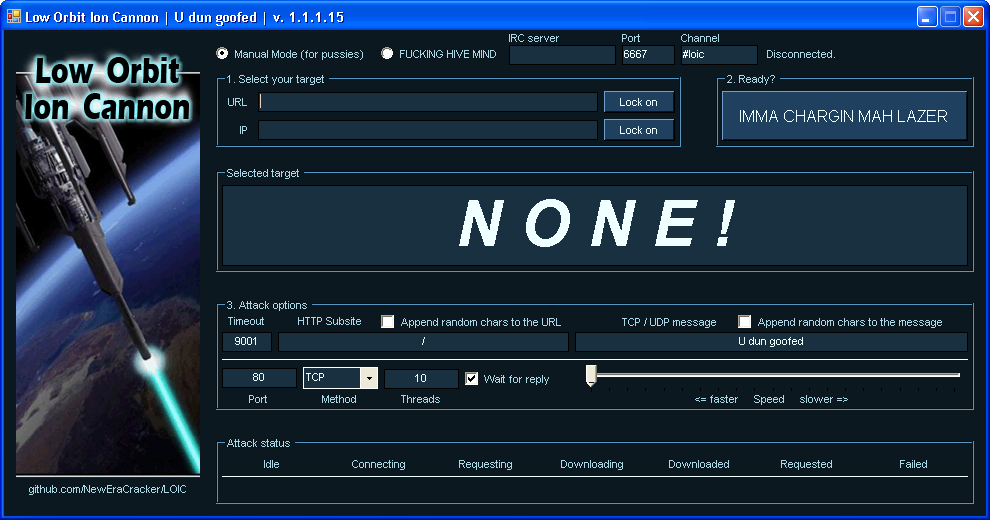The image size is (990, 520).
Task: Click the Channel field showing #loic
Action: (x=719, y=55)
